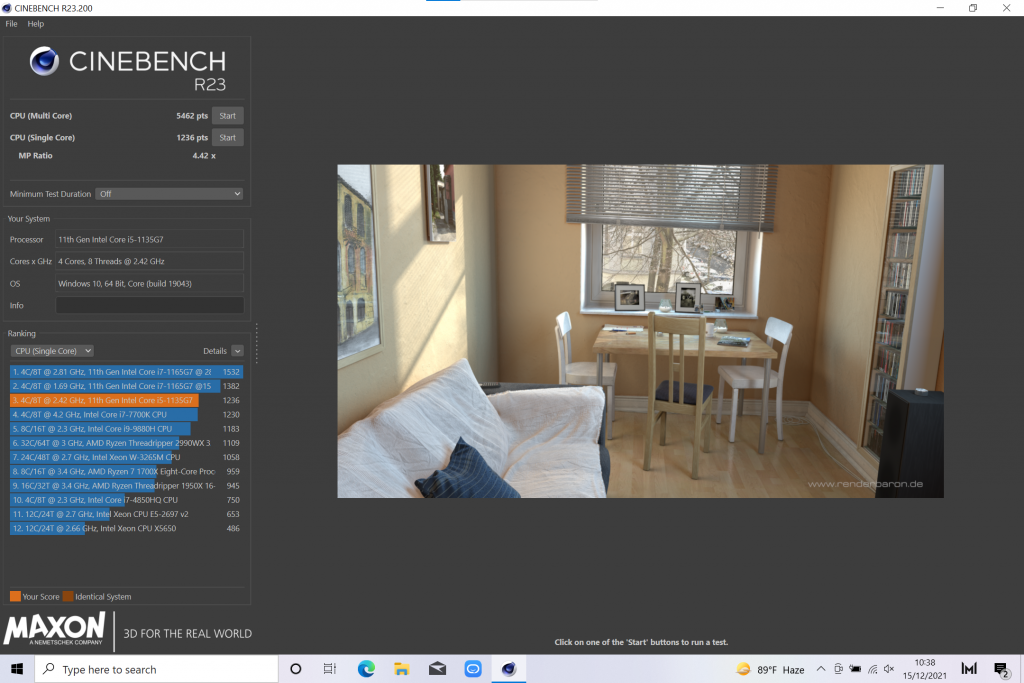Click the Maxon logo
This screenshot has height=683, width=1024.
(x=54, y=629)
